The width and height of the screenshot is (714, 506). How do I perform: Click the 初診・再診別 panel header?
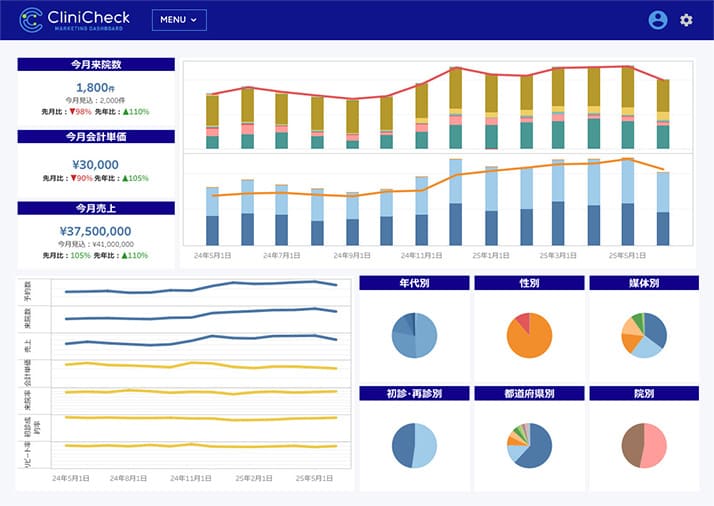414,393
